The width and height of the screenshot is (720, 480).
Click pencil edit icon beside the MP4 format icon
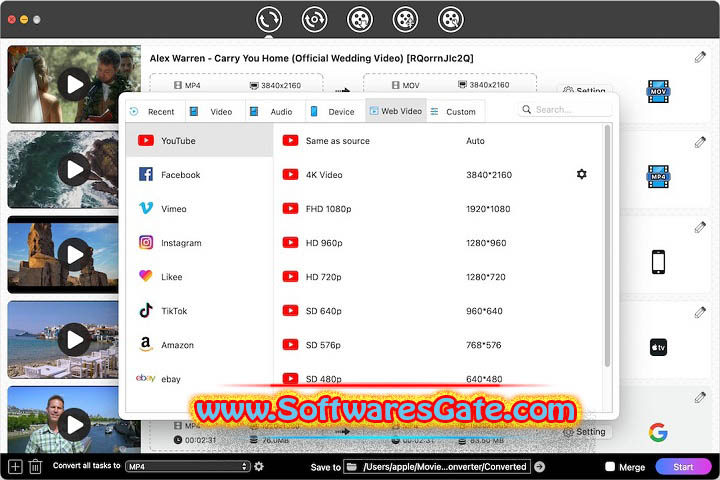[700, 142]
